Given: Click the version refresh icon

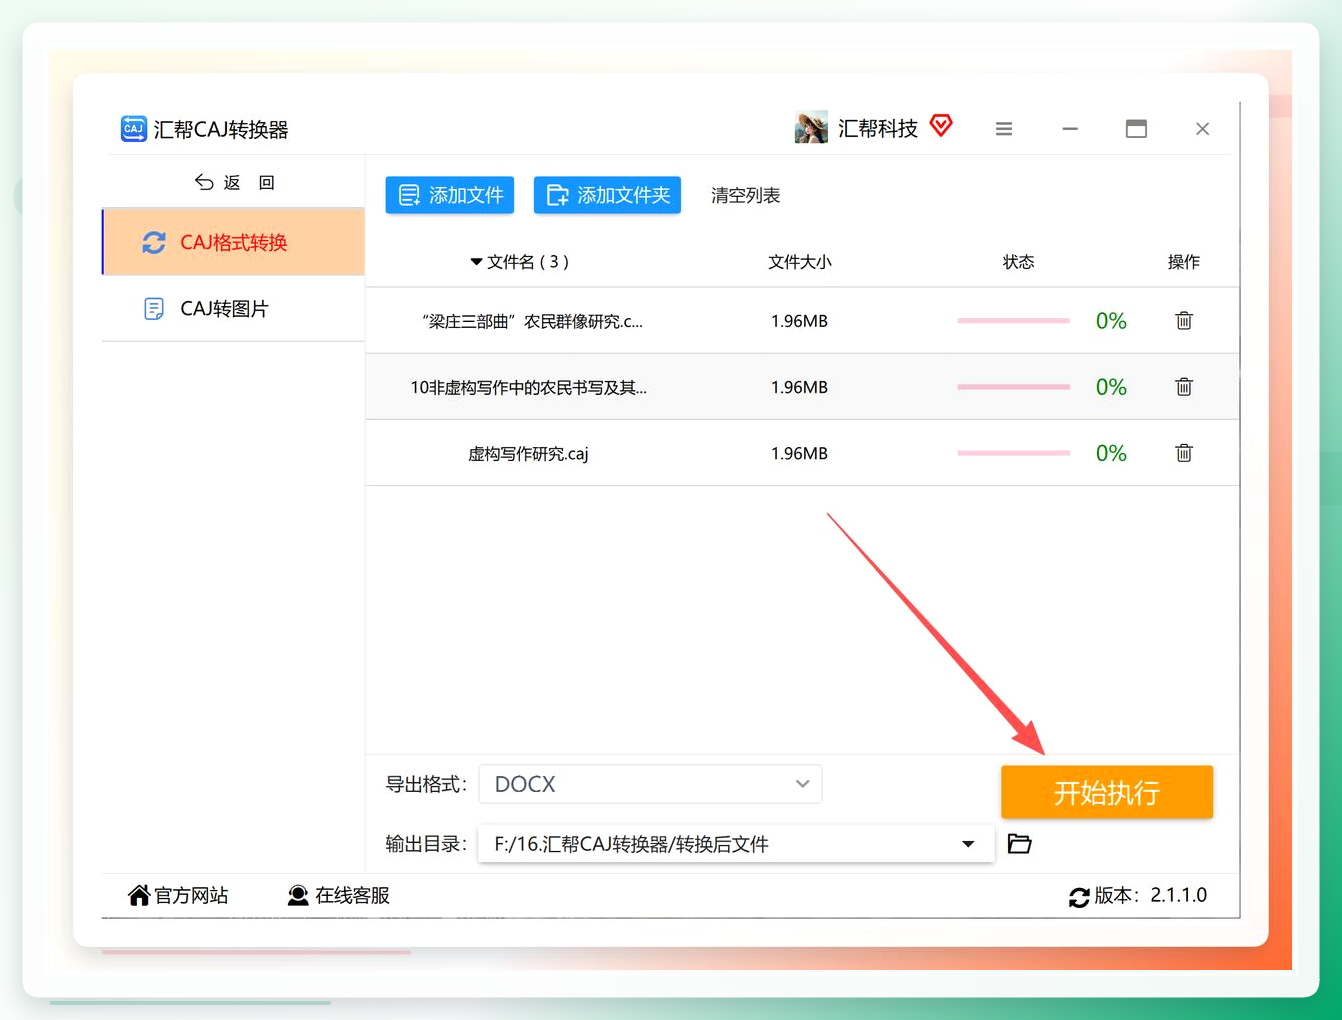Looking at the screenshot, I should pyautogui.click(x=1079, y=897).
